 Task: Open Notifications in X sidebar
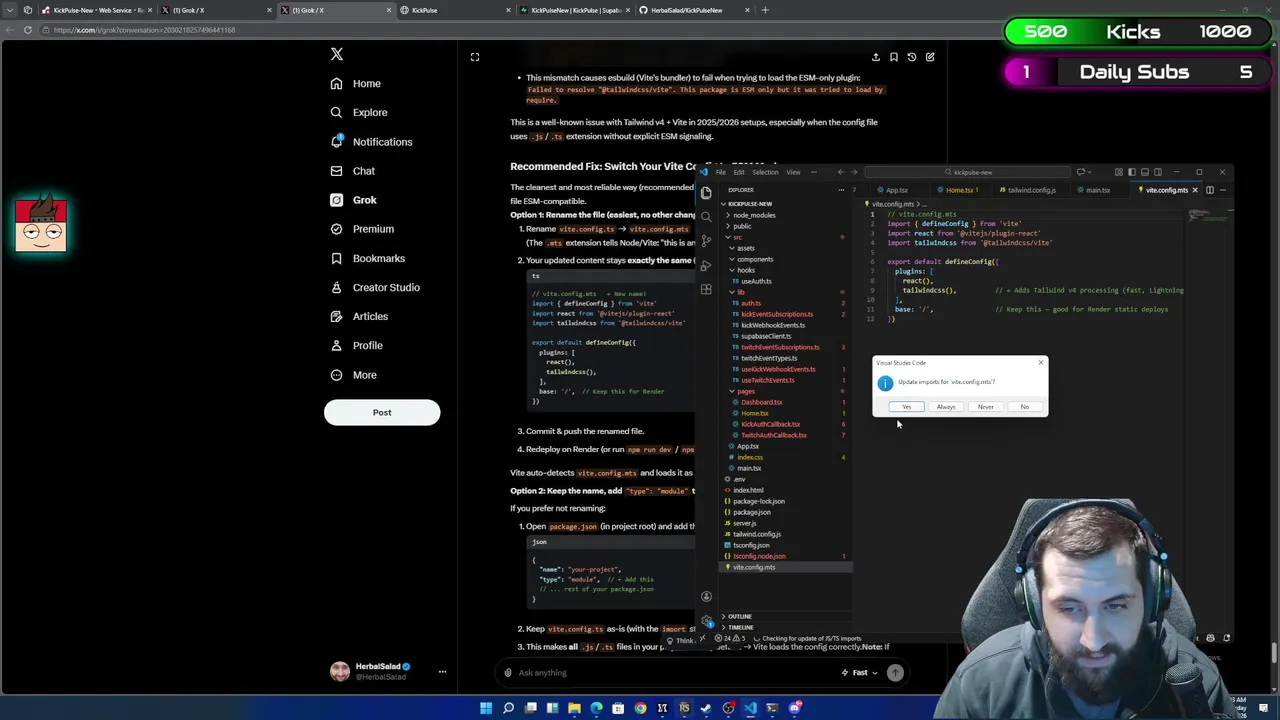pos(372,142)
